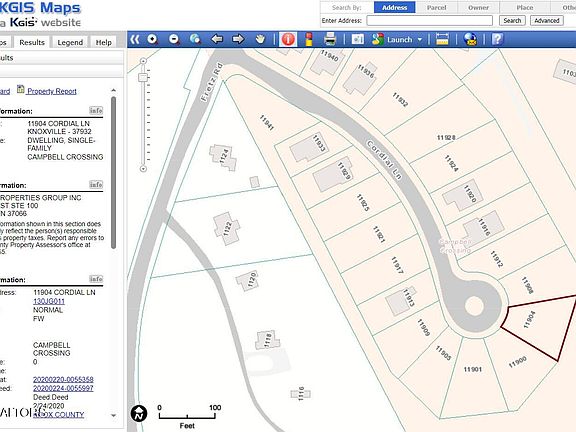
Task: Click the Google Maps launch icon
Action: pyautogui.click(x=378, y=39)
